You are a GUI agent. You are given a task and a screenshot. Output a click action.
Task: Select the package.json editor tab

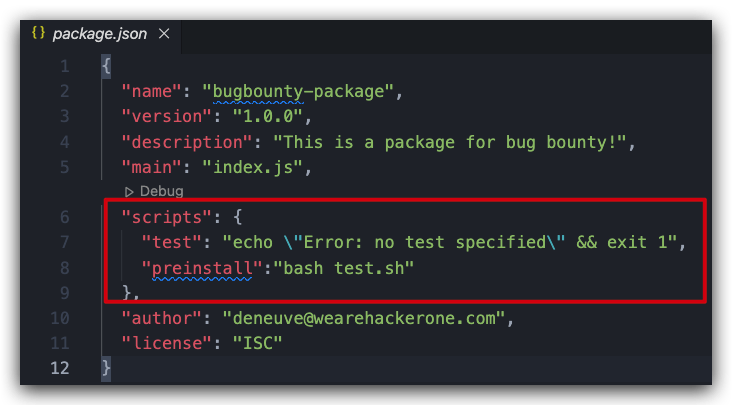click(x=100, y=34)
